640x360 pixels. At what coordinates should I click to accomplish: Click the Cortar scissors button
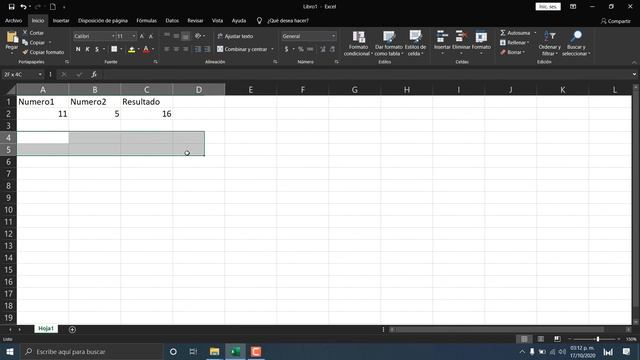[33, 33]
